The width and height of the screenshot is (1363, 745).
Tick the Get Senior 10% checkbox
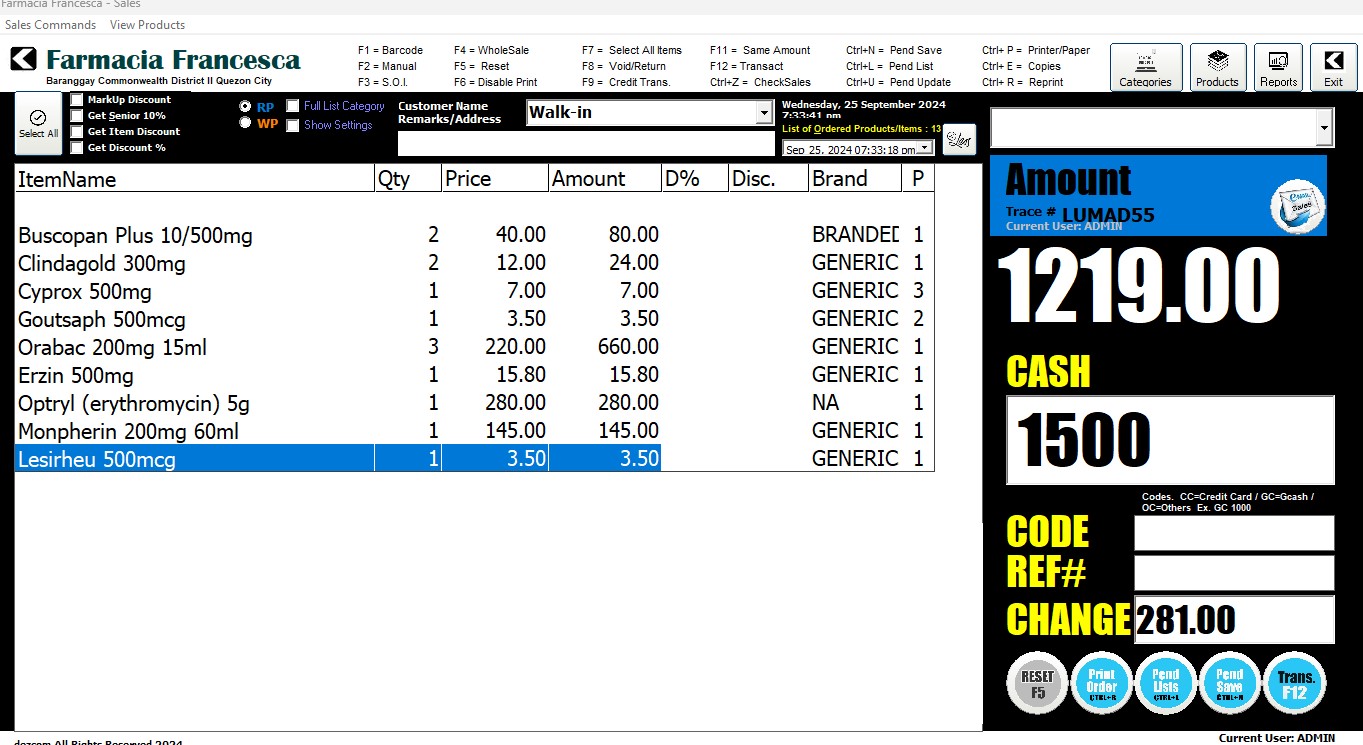click(77, 116)
